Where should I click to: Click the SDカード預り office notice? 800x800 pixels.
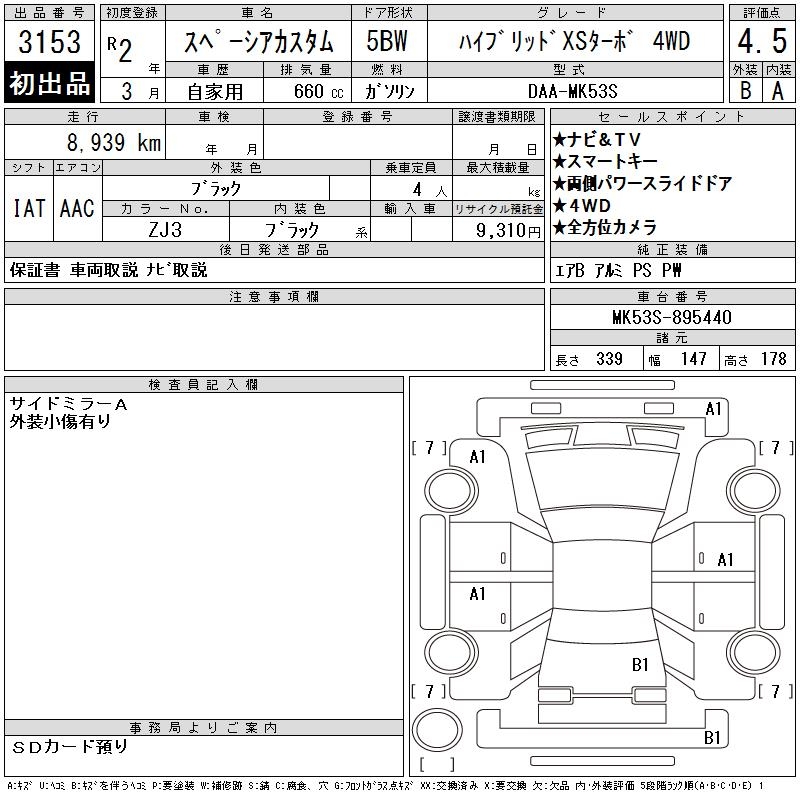coord(70,747)
